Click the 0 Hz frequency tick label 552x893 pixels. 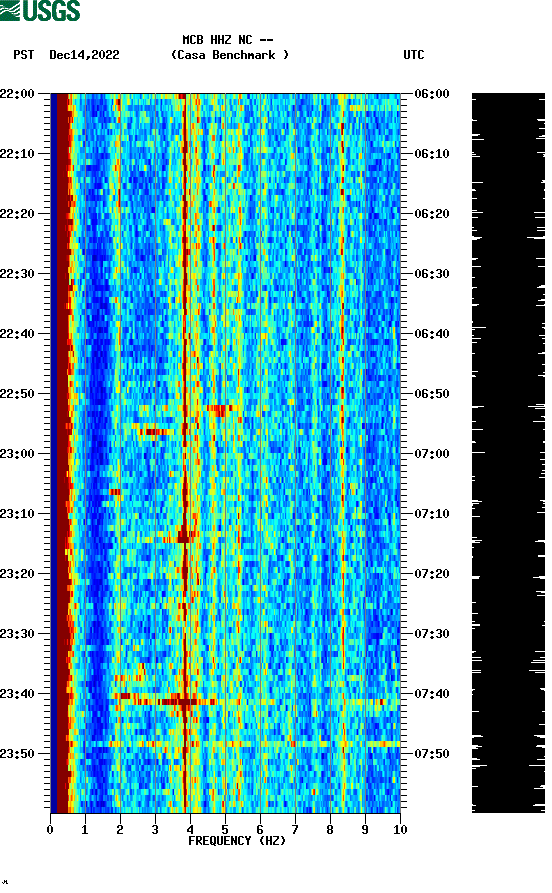[50, 830]
